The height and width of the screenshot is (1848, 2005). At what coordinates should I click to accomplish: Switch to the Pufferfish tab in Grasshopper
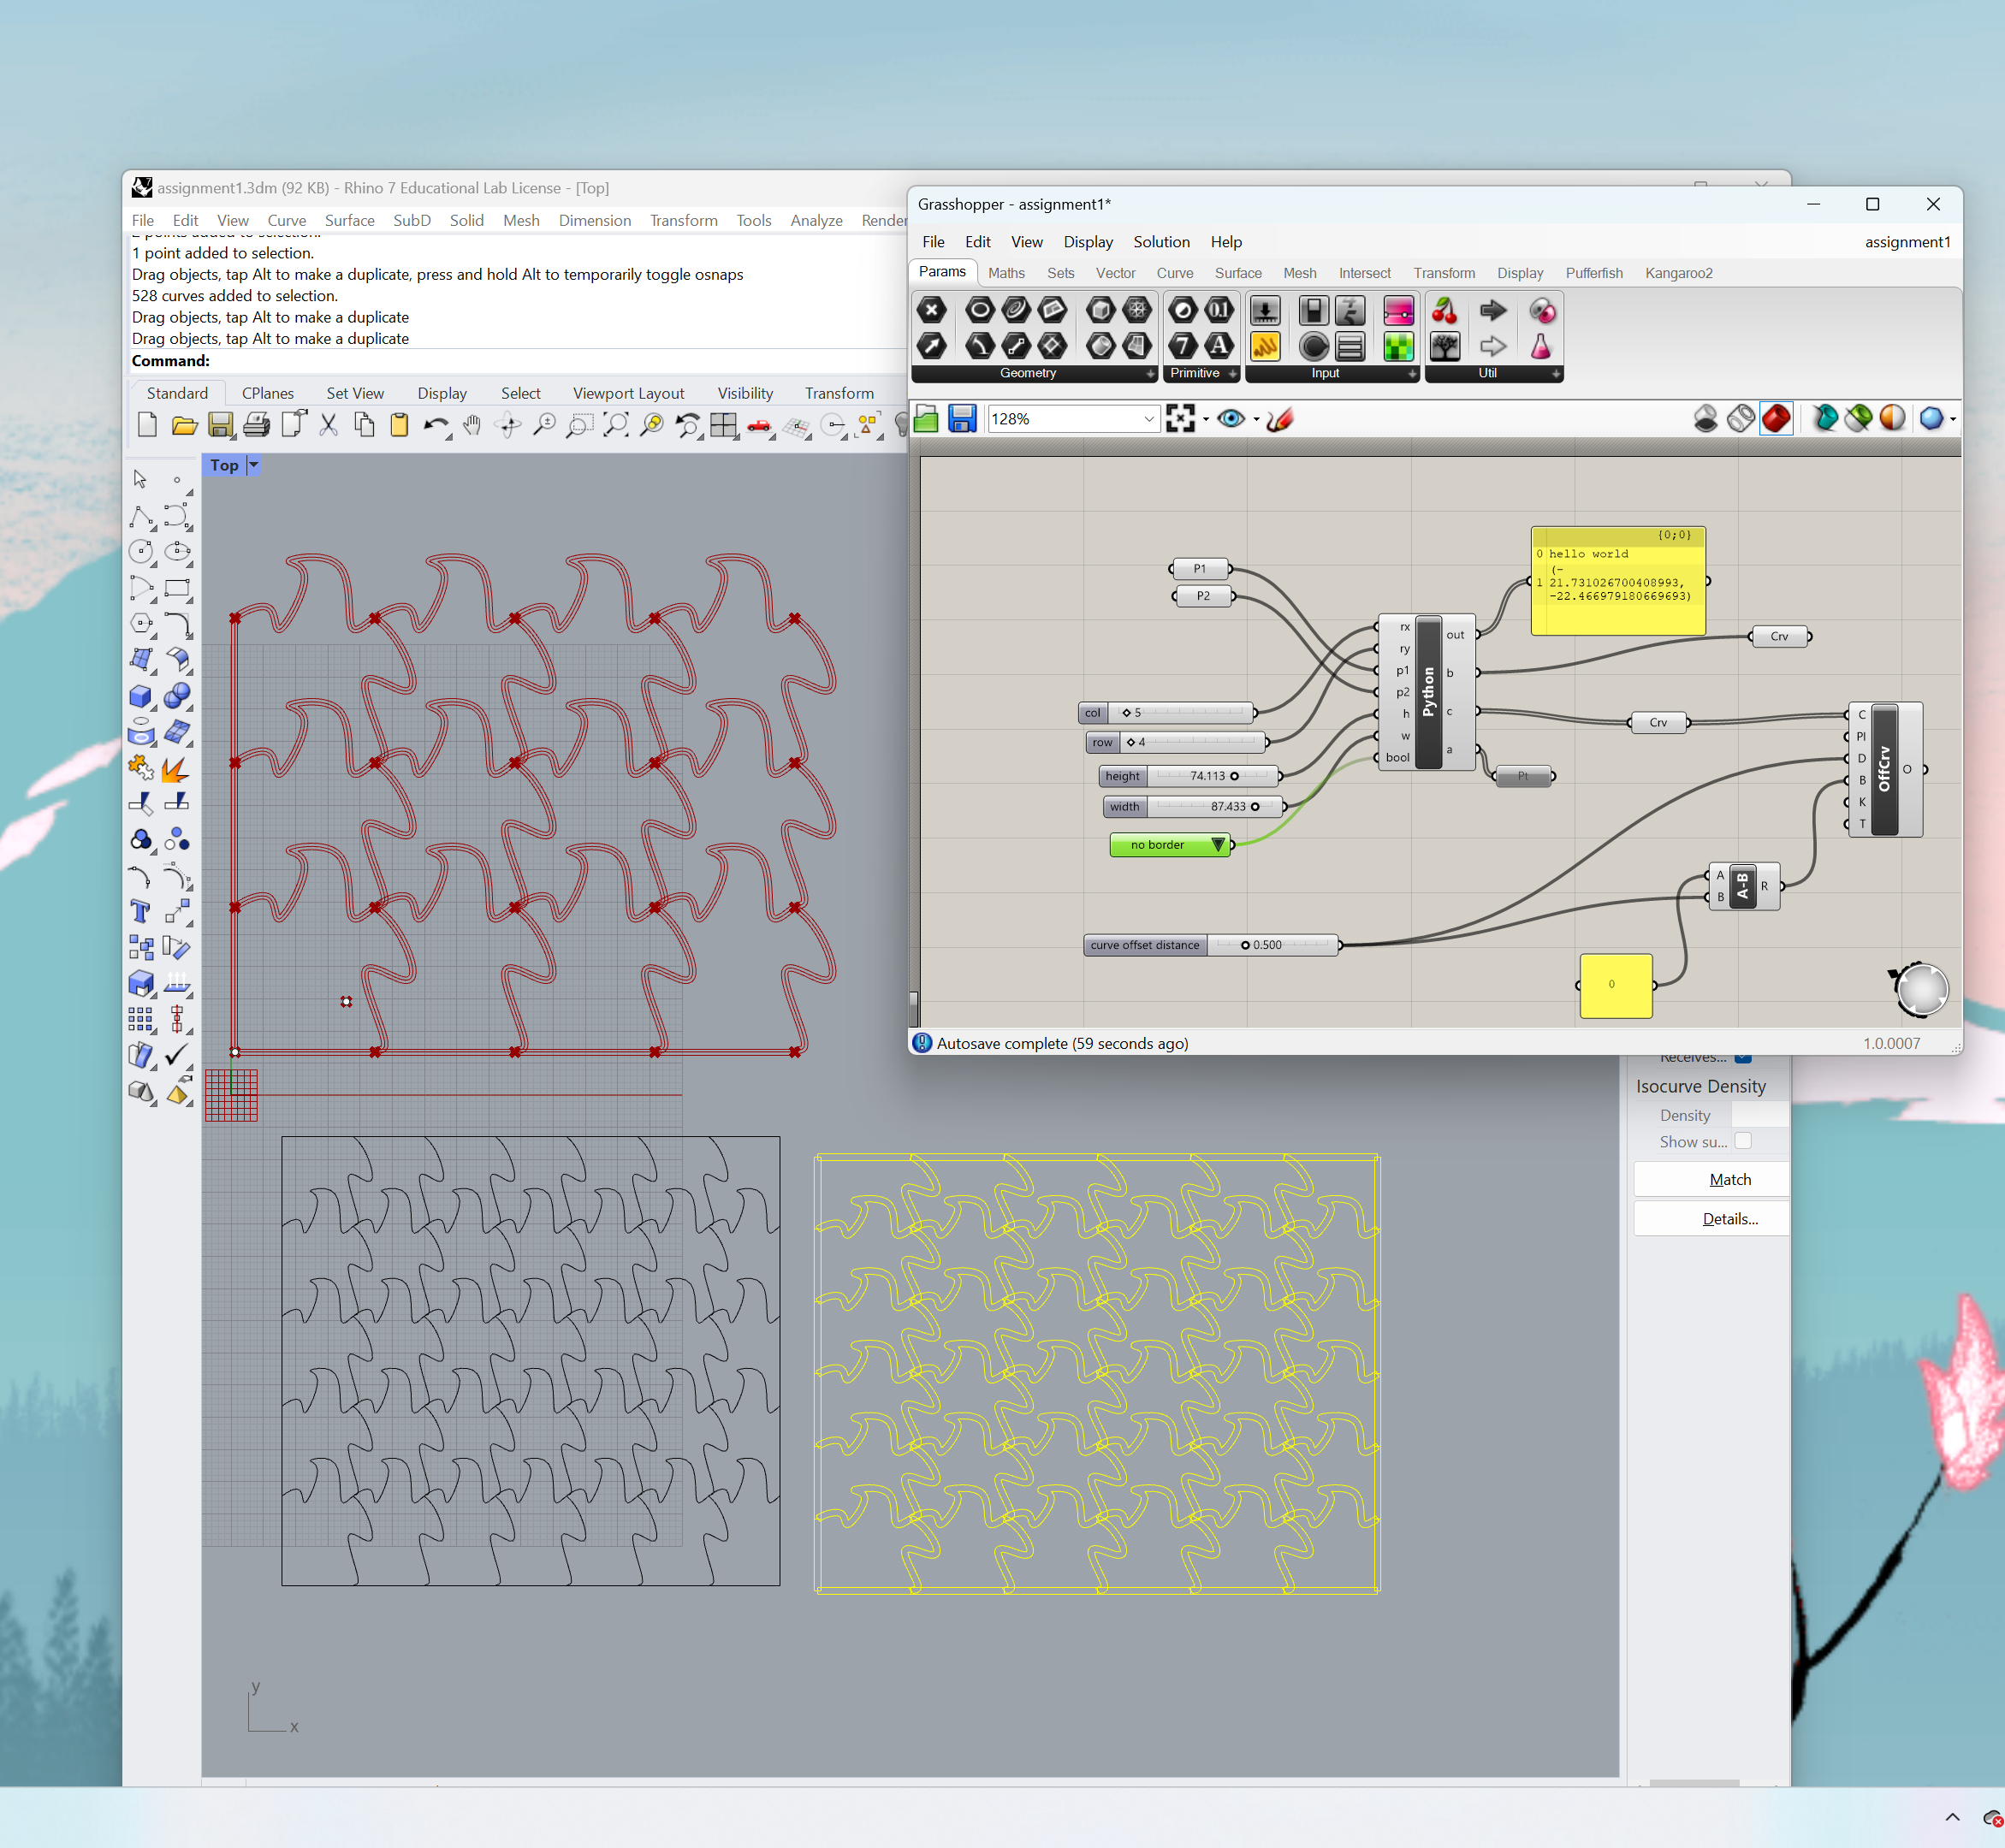point(1594,273)
